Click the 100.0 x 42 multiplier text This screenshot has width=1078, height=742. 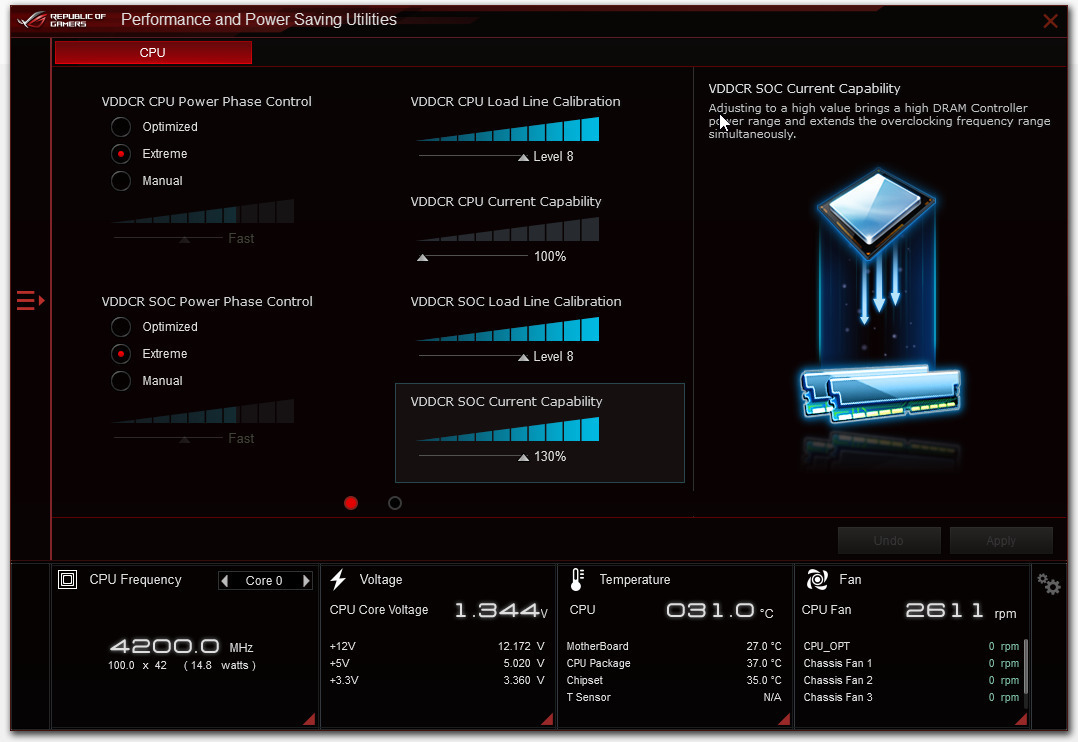click(138, 666)
